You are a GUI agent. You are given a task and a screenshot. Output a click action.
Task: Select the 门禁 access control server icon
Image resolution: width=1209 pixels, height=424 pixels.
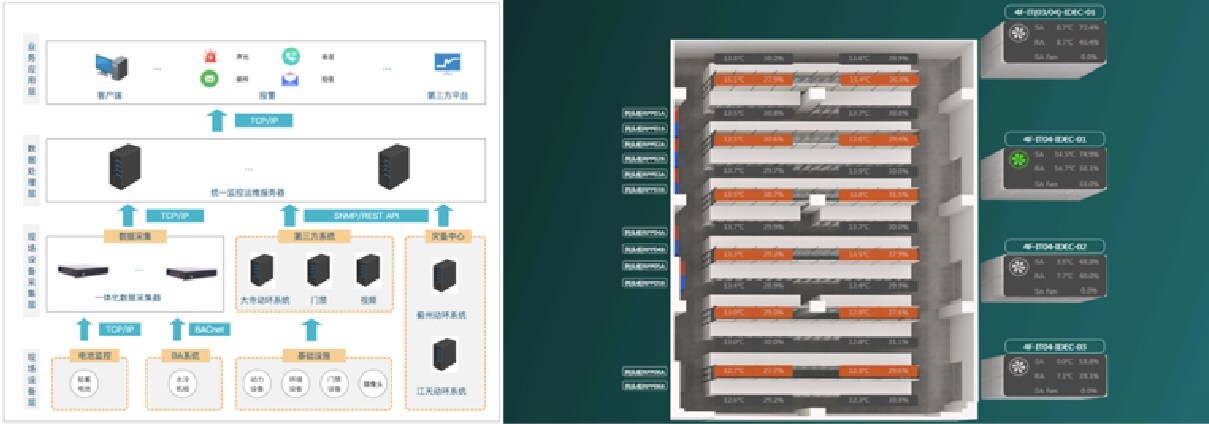(318, 269)
